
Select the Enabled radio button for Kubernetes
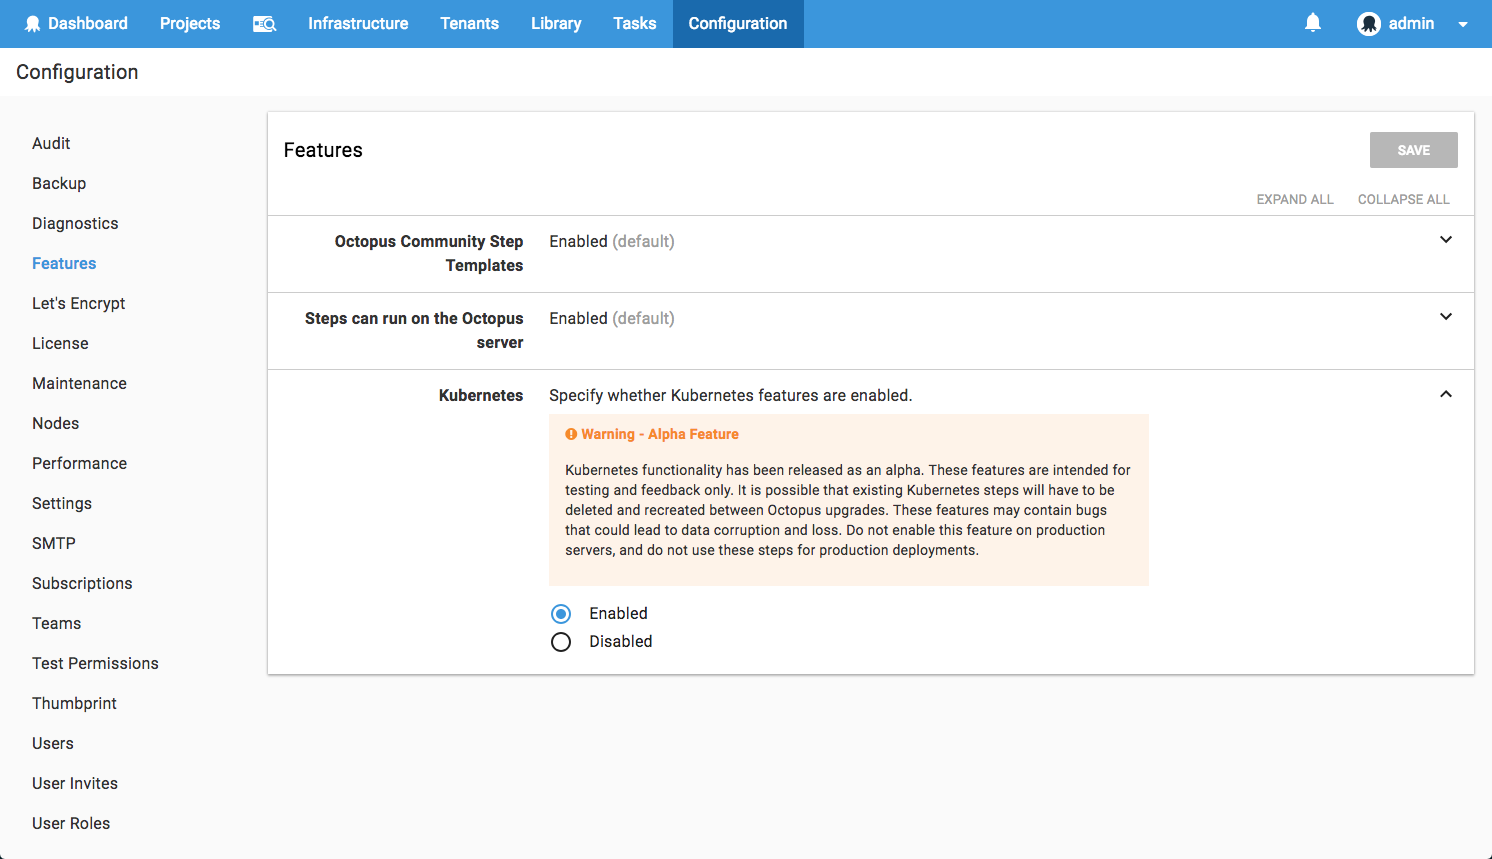click(x=561, y=614)
